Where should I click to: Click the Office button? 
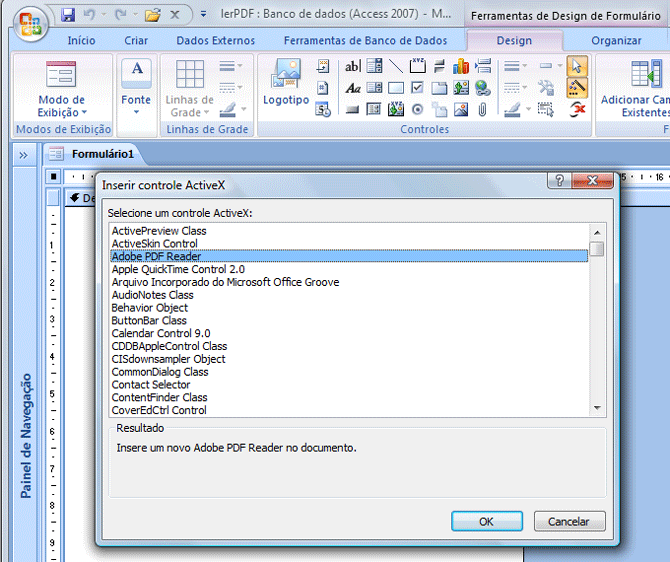click(x=30, y=24)
